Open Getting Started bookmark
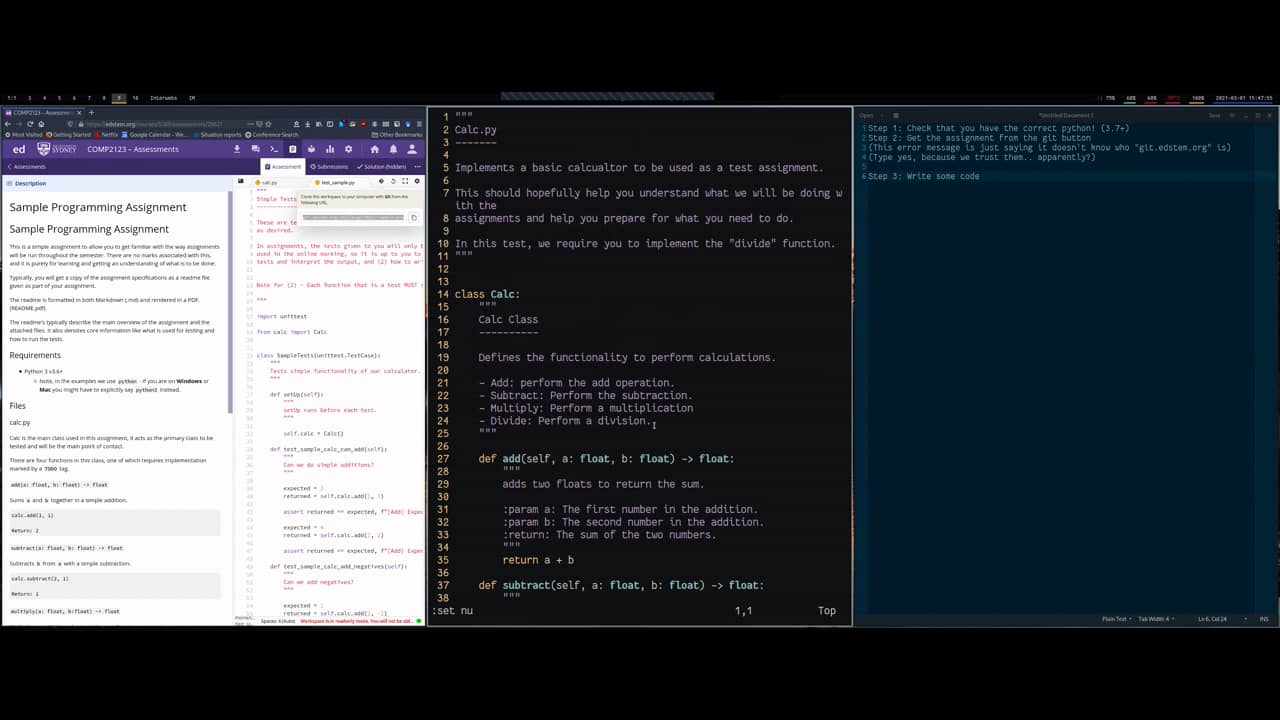 point(68,134)
